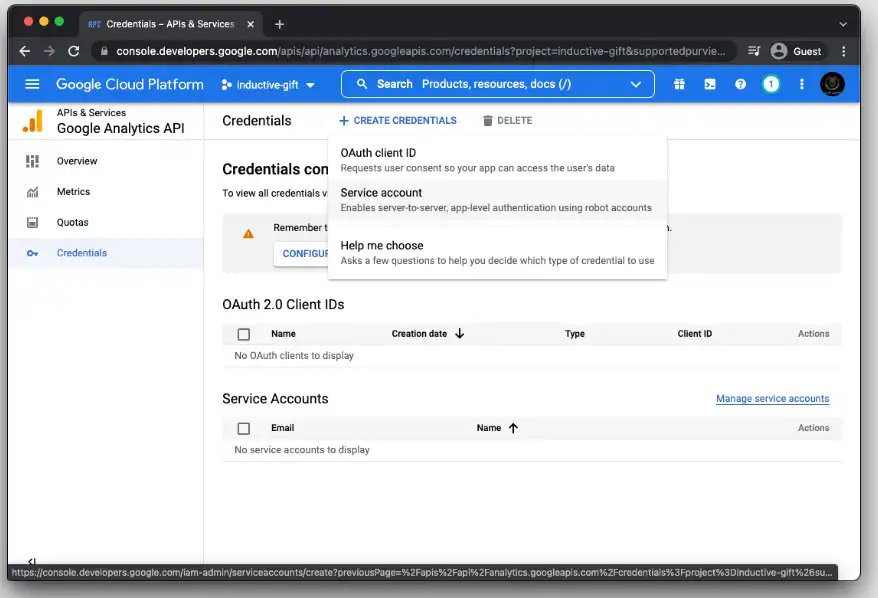
Task: Activate Cloud Shell terminal icon
Action: [x=709, y=84]
